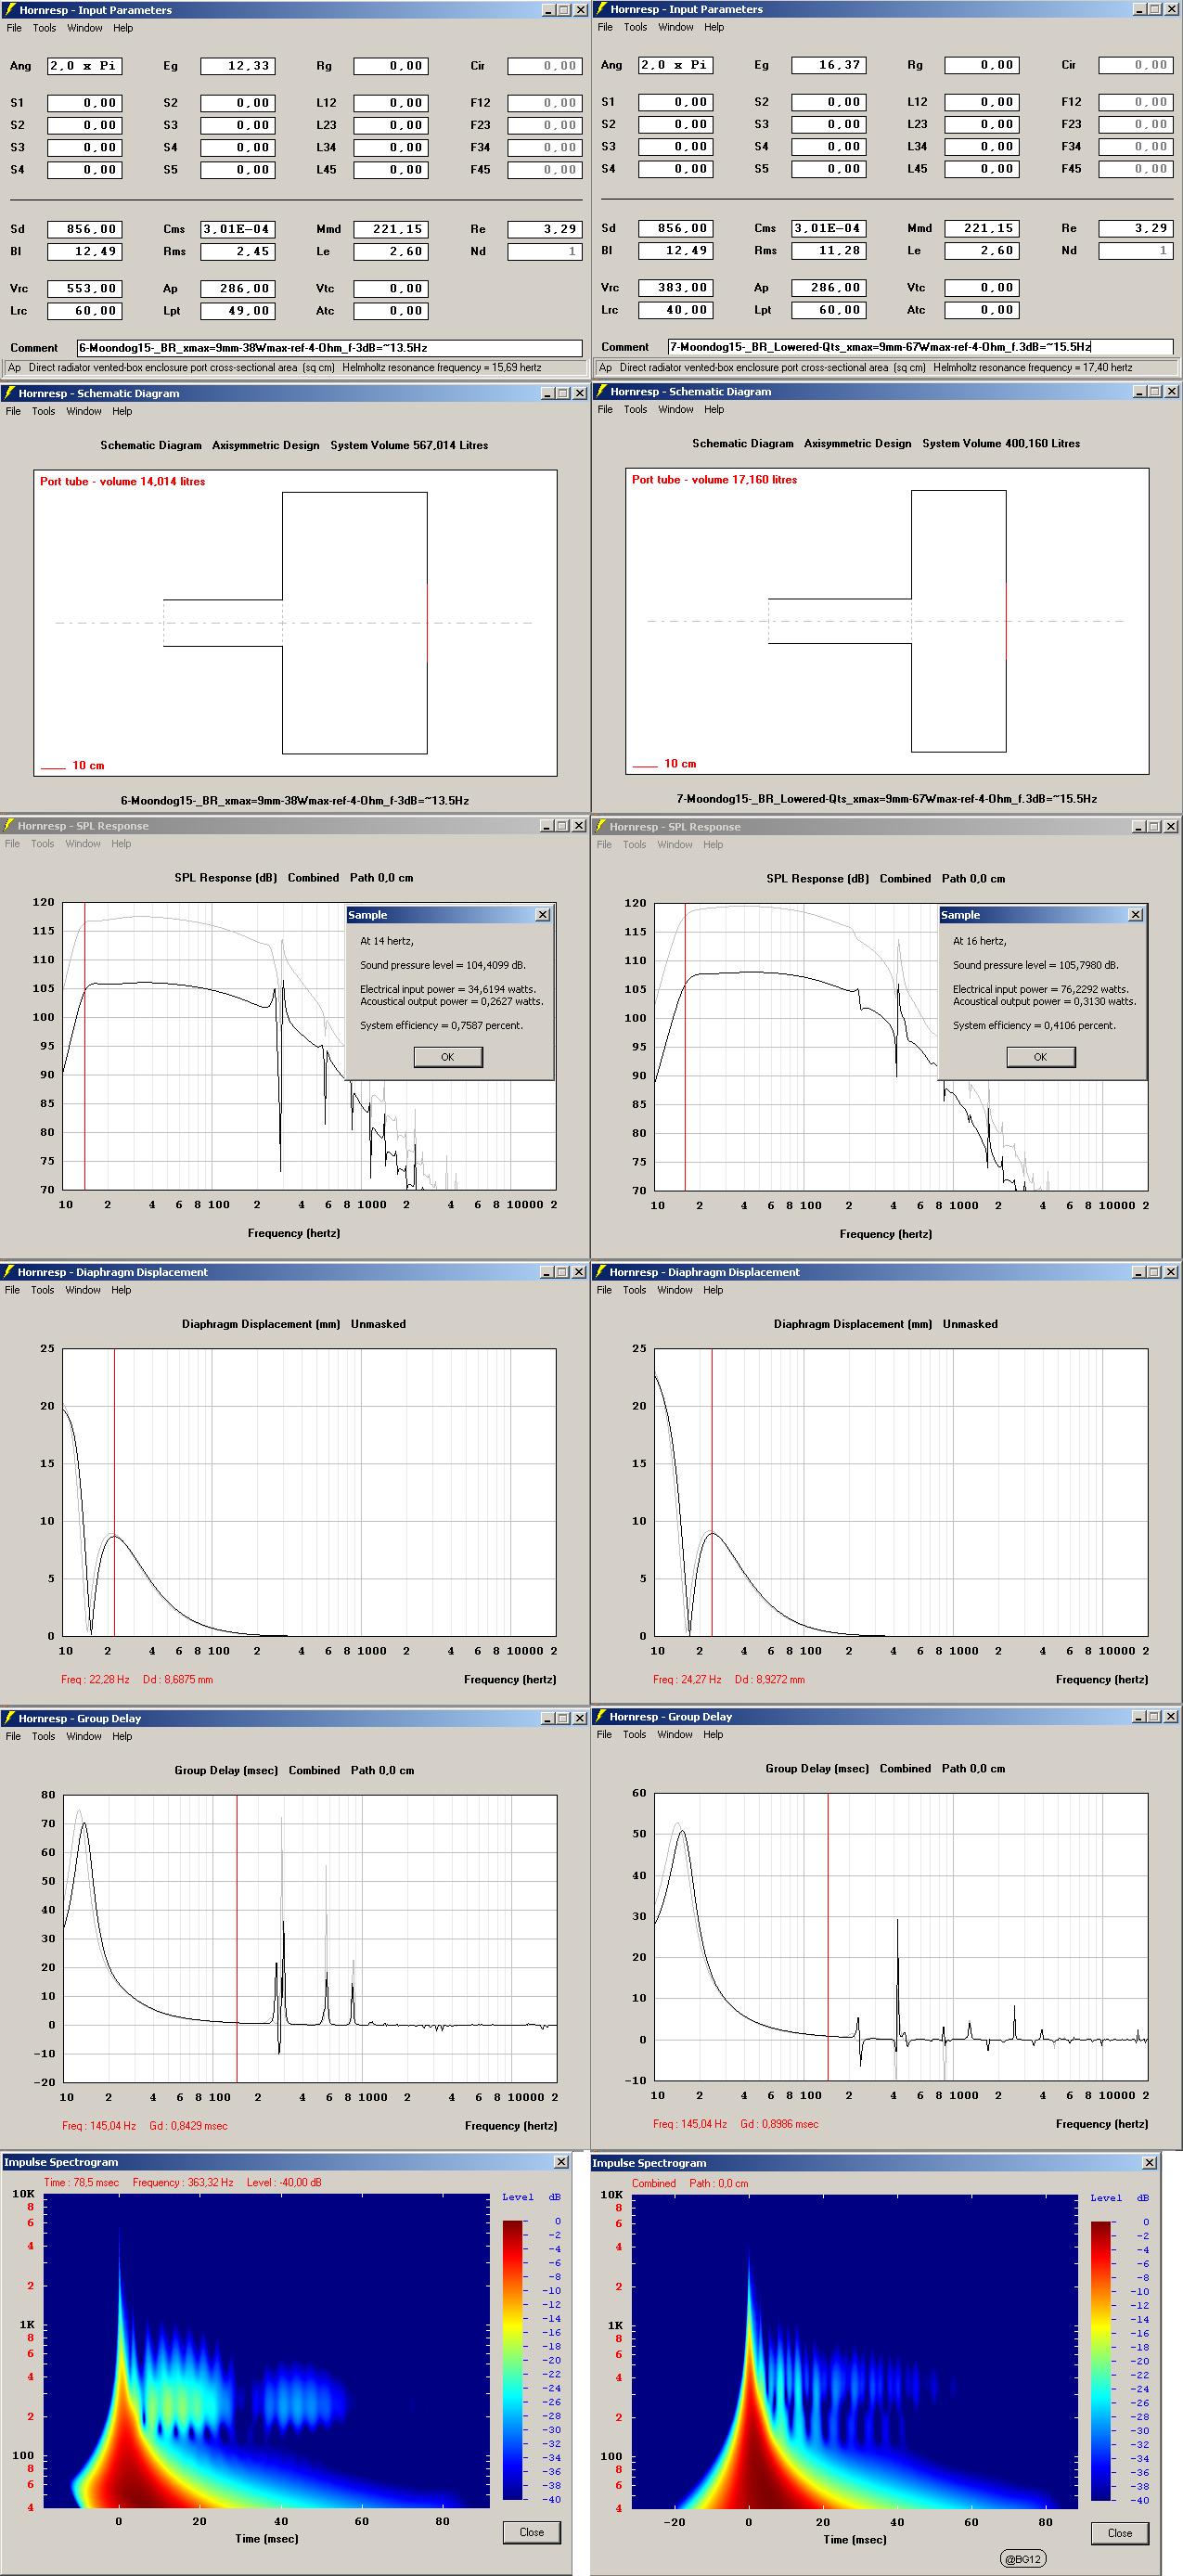Click Hornresp icon in right Input Parameters title
This screenshot has height=2576, width=1183.
pos(601,9)
